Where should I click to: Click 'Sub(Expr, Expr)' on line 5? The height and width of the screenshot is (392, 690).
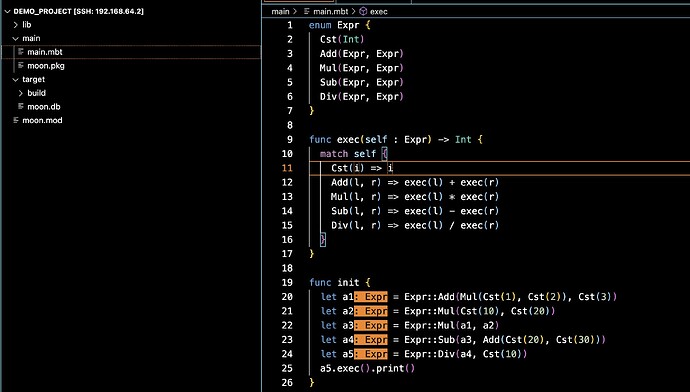tap(361, 82)
